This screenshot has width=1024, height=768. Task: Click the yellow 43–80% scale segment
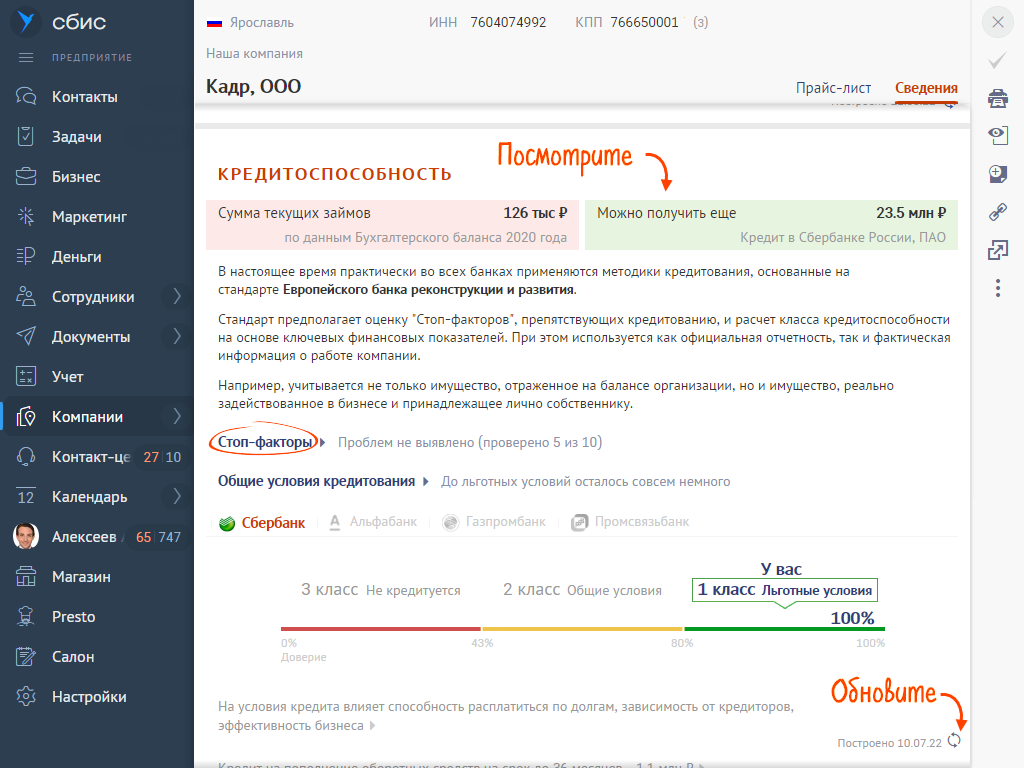pos(582,629)
